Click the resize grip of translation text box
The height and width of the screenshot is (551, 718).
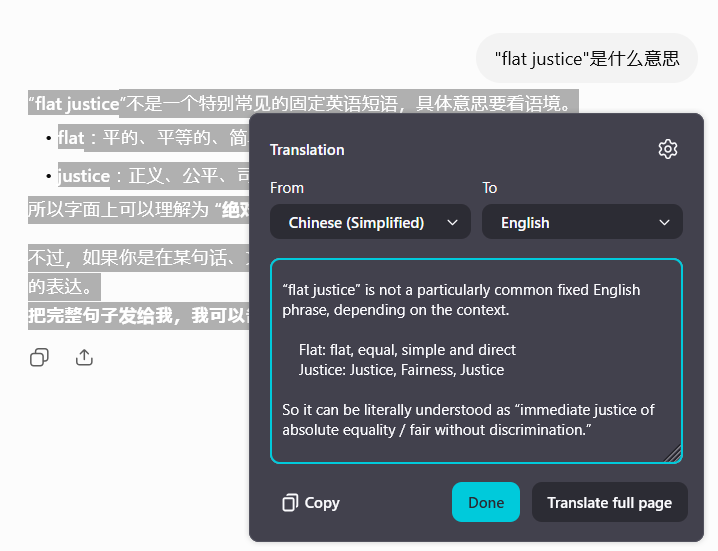(x=673, y=453)
